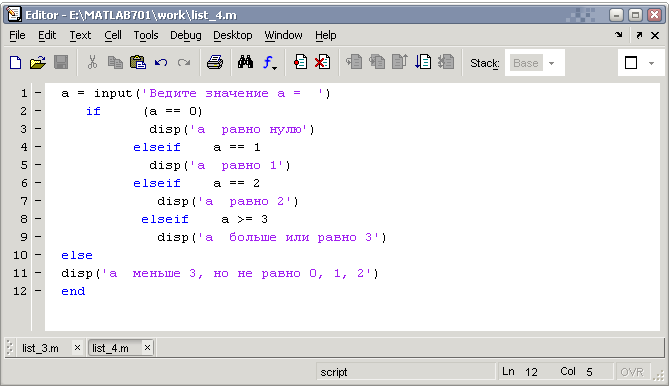Open the Debug menu
Image resolution: width=669 pixels, height=386 pixels.
186,35
